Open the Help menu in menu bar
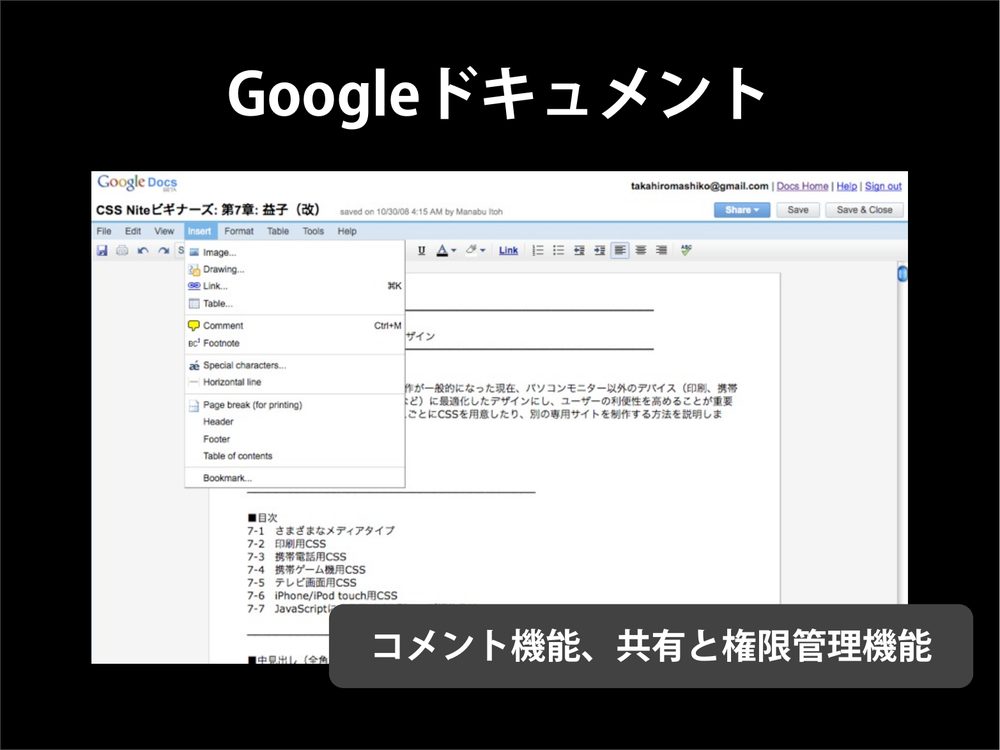This screenshot has width=1000, height=750. click(x=347, y=231)
